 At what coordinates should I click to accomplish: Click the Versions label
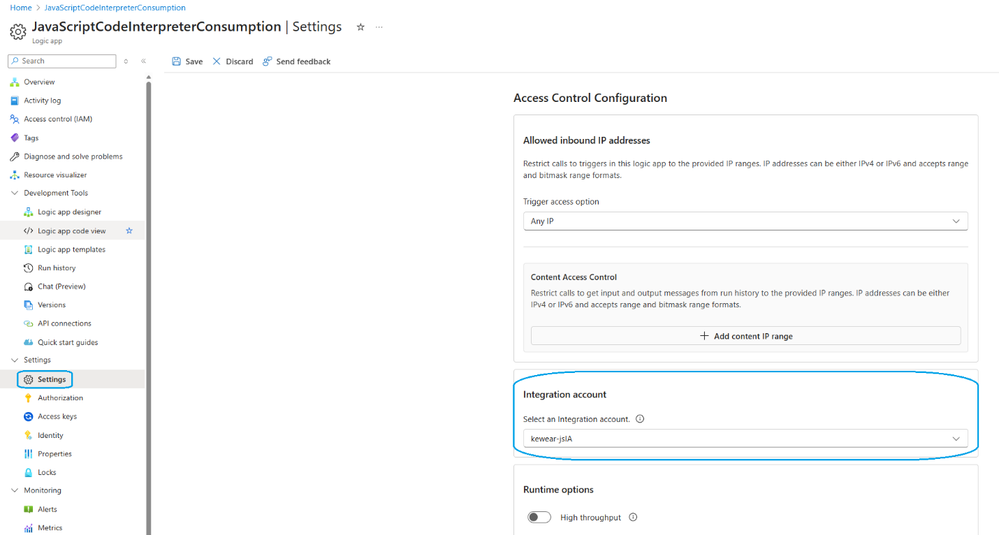tap(52, 305)
